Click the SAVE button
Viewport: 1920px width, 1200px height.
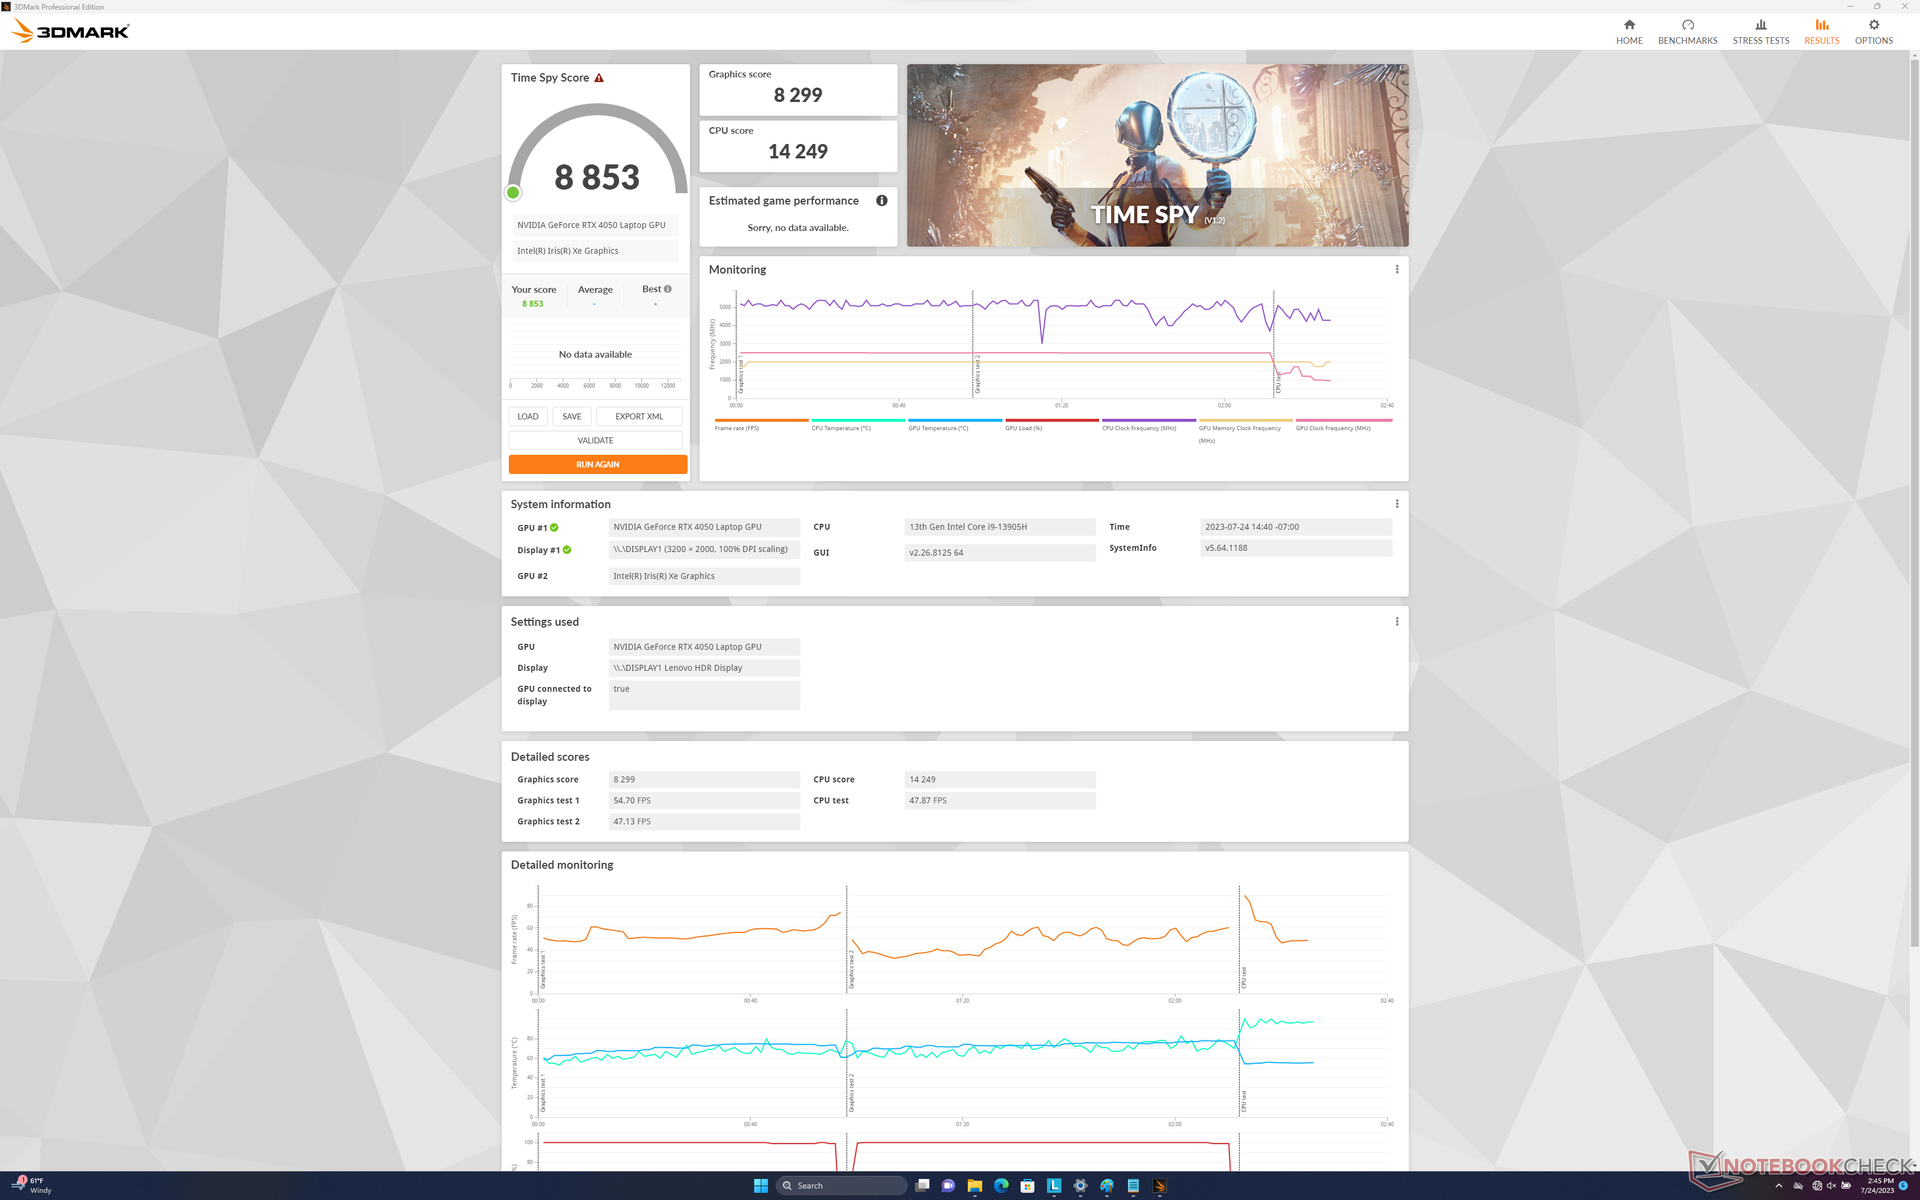pos(572,417)
